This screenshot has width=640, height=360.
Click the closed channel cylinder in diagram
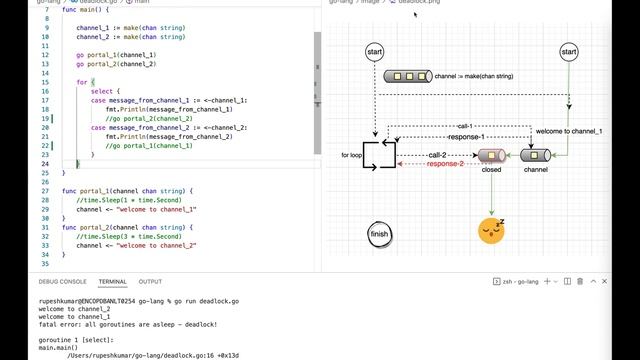pos(491,156)
